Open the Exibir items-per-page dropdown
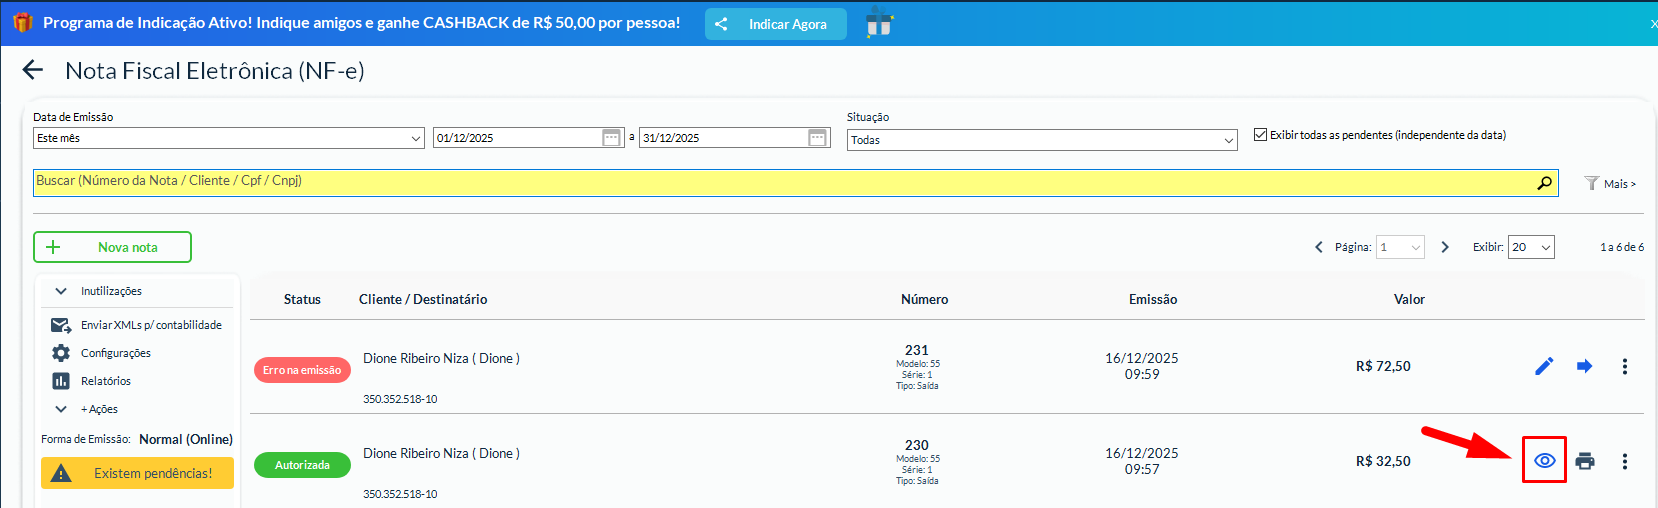1658x508 pixels. click(x=1530, y=247)
